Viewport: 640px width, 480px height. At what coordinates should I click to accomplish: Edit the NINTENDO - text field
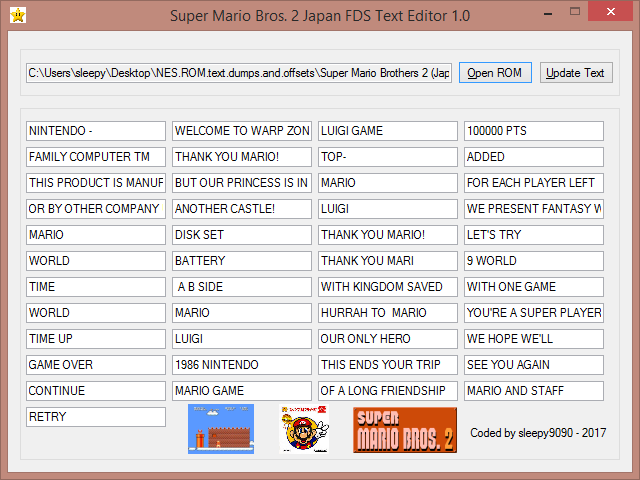point(96,131)
